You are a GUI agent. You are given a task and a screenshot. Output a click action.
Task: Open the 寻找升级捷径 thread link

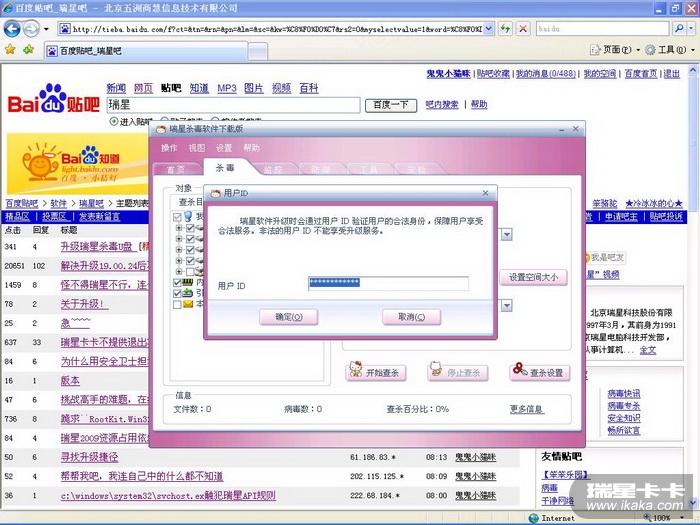click(90, 457)
